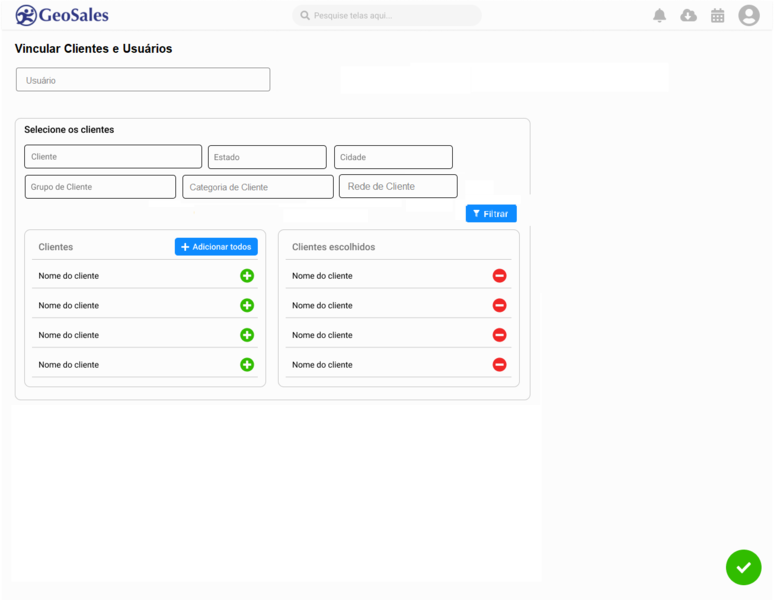Open the calendar icon in header
774x600 pixels.
pos(718,16)
